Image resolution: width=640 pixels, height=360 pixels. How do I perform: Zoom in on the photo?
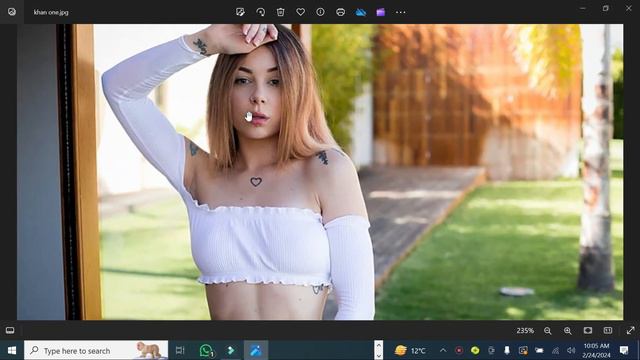[568, 331]
